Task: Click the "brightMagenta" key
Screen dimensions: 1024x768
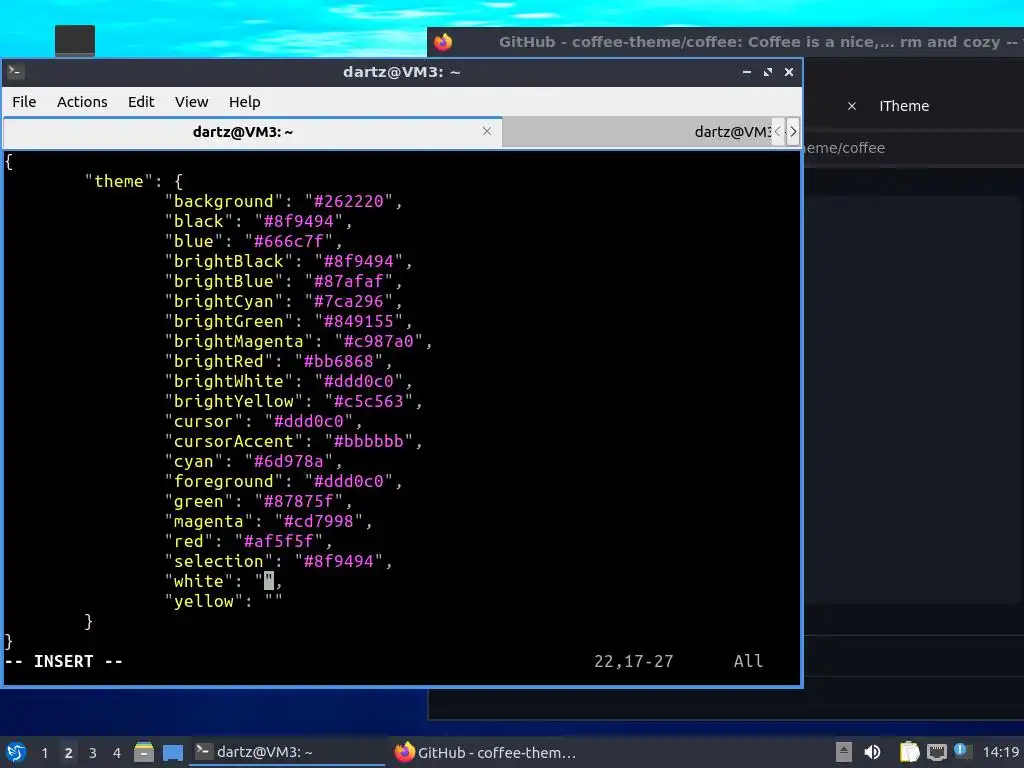Action: 238,342
